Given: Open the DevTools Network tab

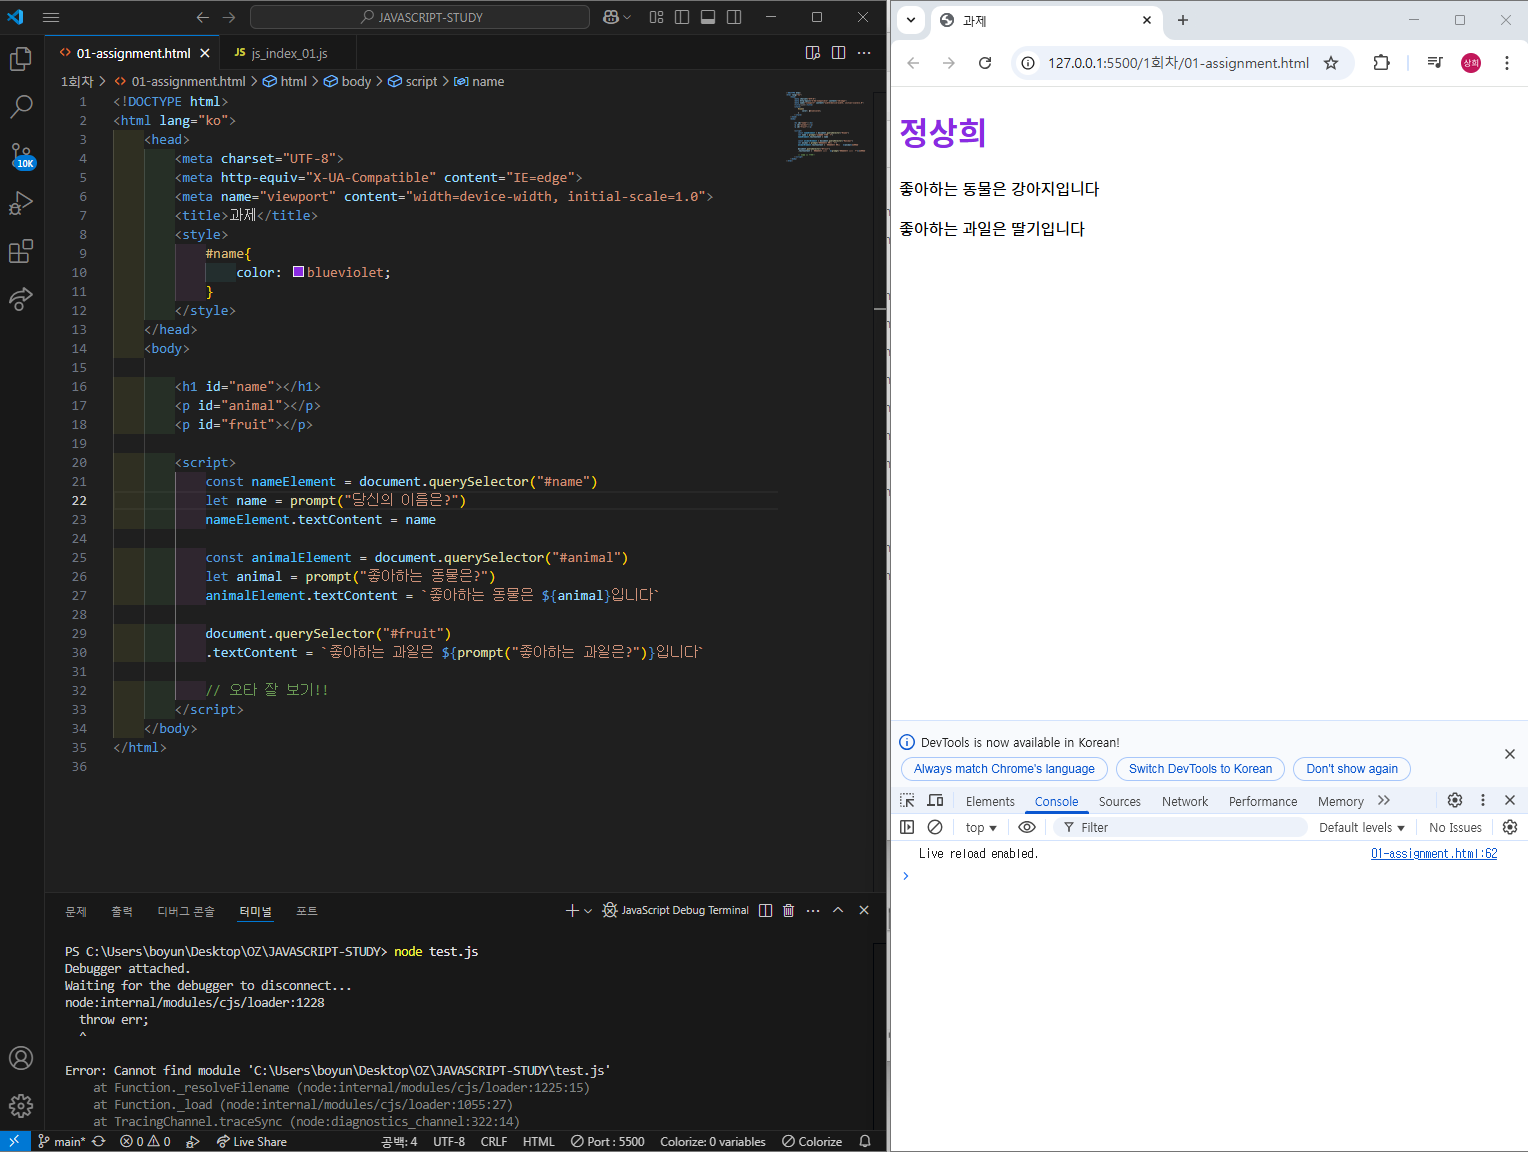Looking at the screenshot, I should pyautogui.click(x=1185, y=801).
